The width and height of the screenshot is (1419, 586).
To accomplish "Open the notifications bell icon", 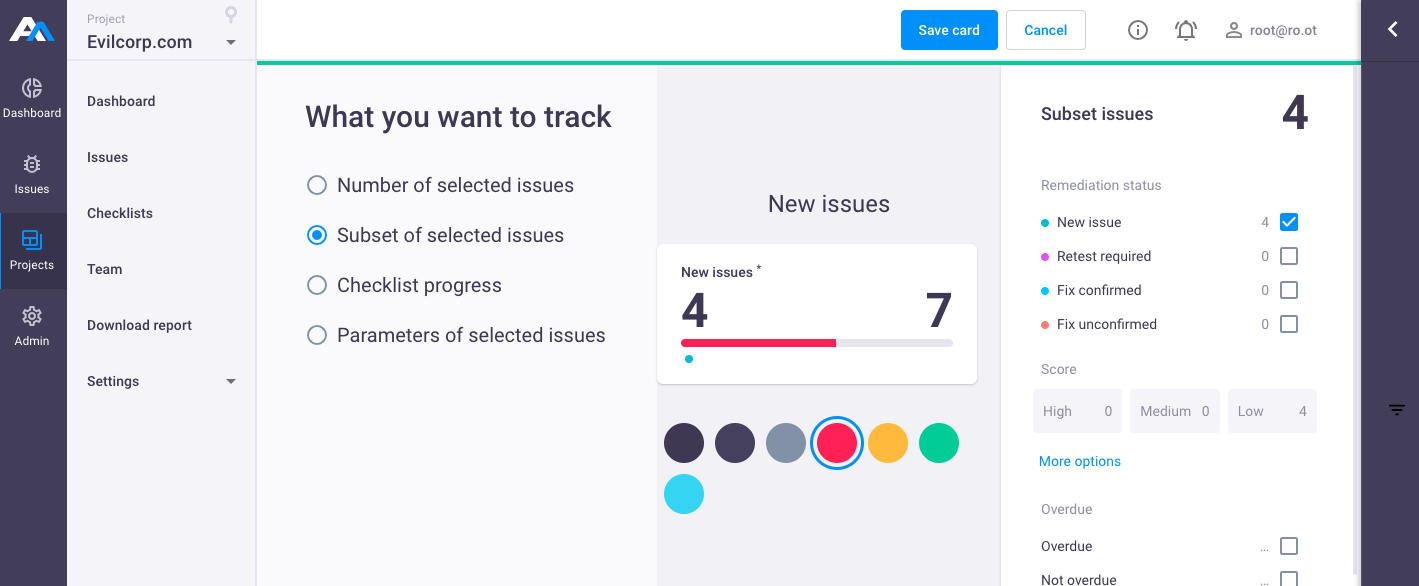I will [x=1186, y=30].
